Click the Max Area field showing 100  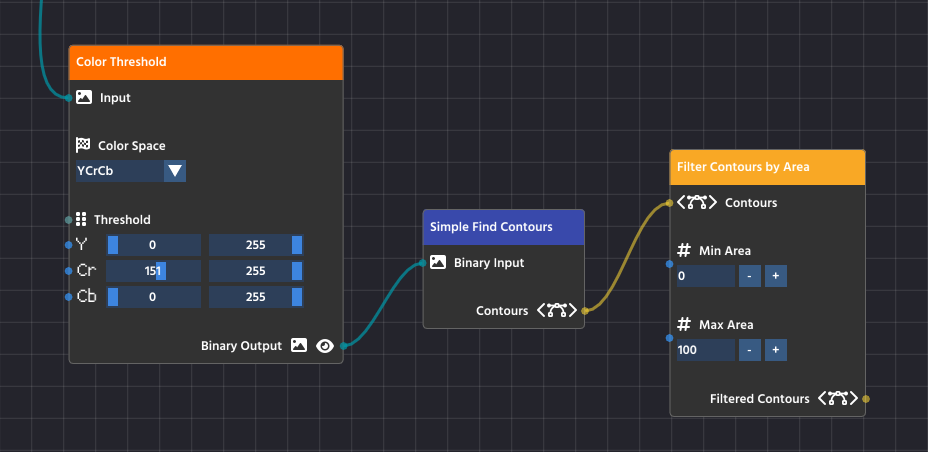tap(705, 350)
